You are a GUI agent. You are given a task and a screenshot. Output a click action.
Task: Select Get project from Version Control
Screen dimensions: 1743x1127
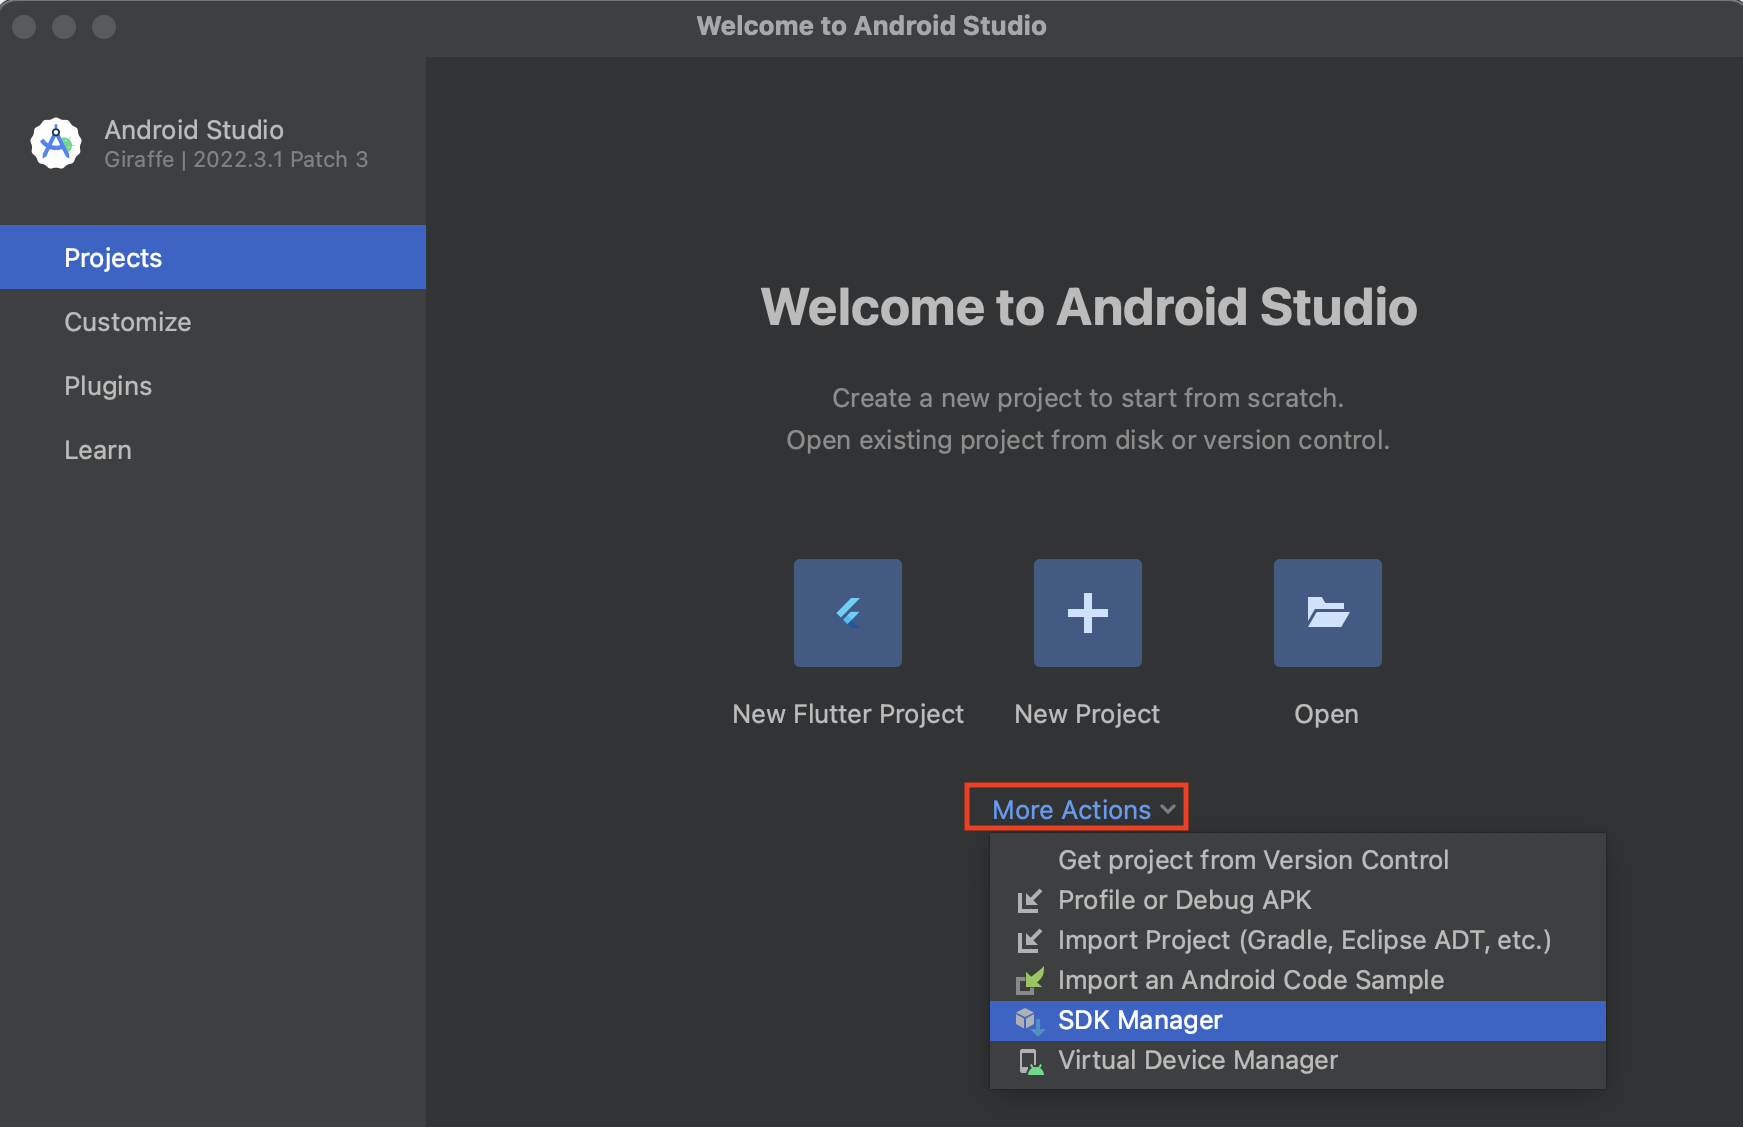pyautogui.click(x=1253, y=860)
